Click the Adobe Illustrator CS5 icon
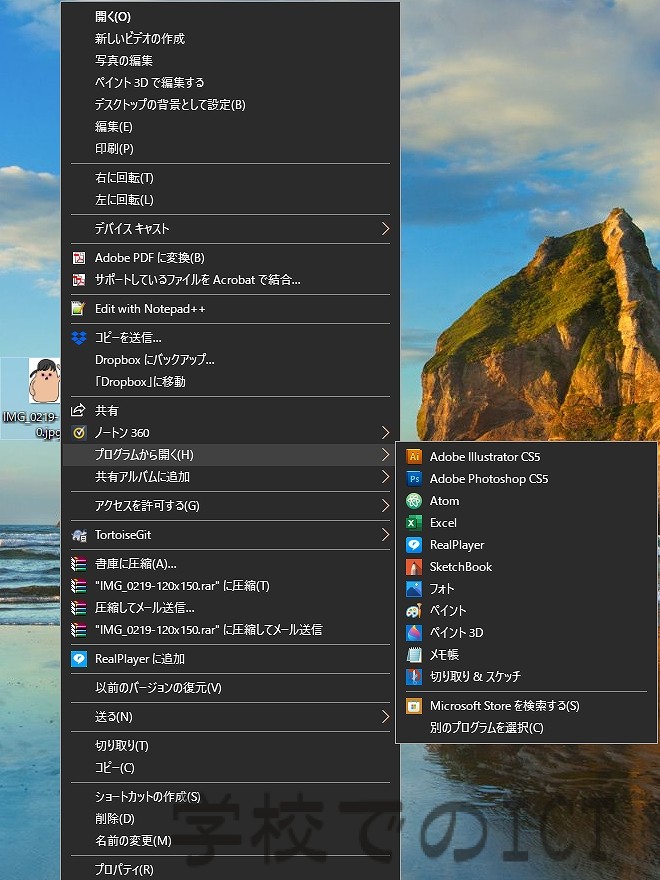660x880 pixels. [414, 457]
